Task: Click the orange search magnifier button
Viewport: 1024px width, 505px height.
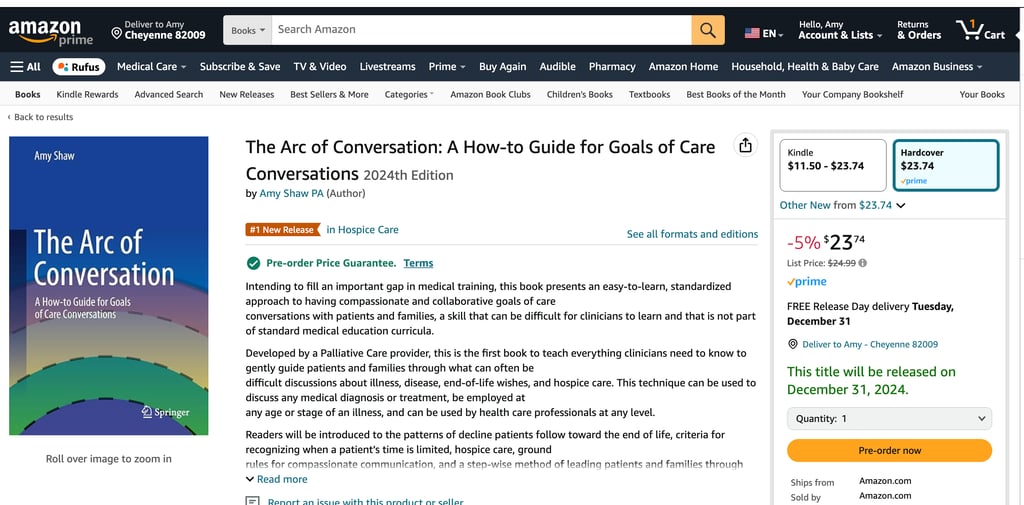Action: tap(708, 30)
